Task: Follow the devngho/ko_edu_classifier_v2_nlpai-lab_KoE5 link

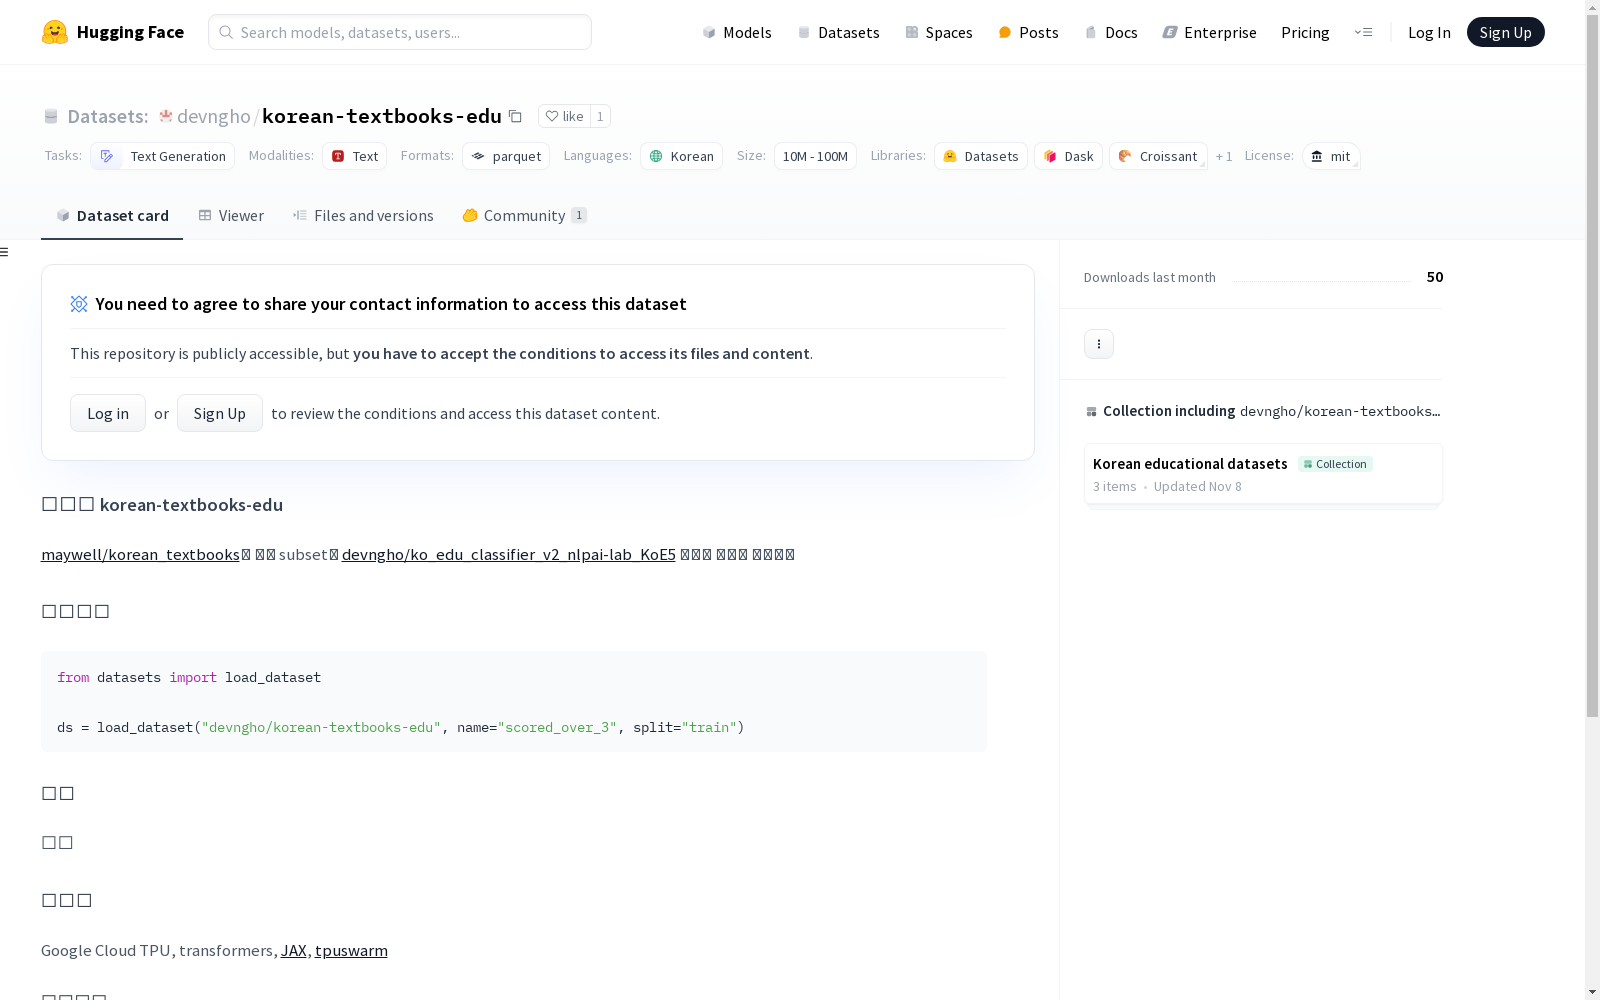Action: point(509,554)
